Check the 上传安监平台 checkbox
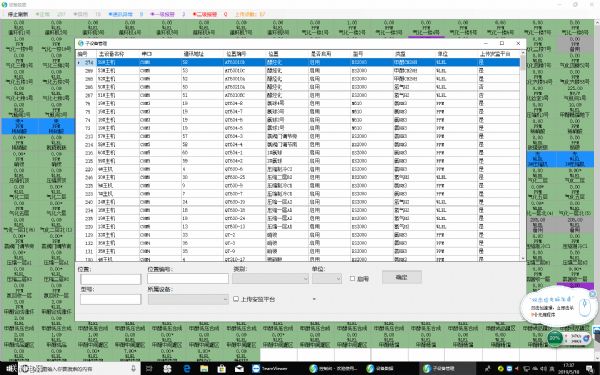Image resolution: width=600 pixels, height=375 pixels. tap(236, 299)
